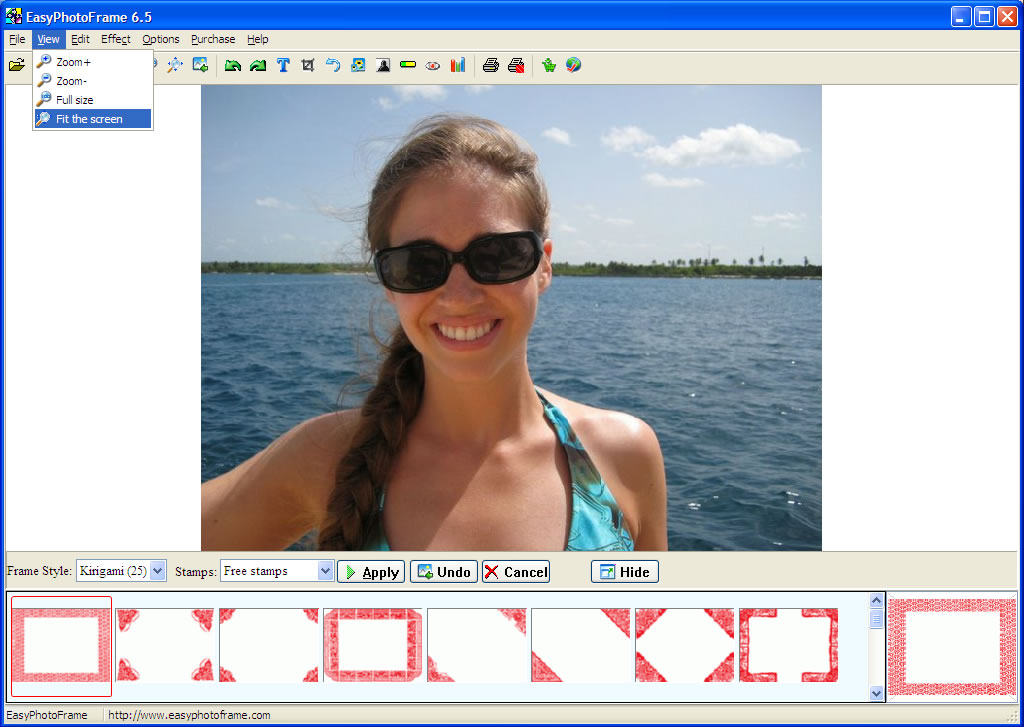Click the Cancel button
Image resolution: width=1024 pixels, height=727 pixels.
(516, 572)
